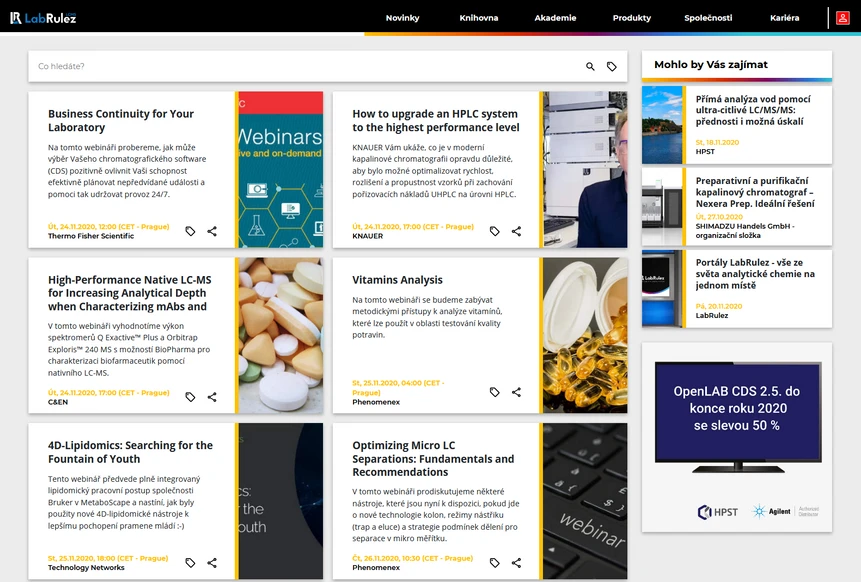Viewport: 861px width, 582px height.
Task: Open the Vitamins Analysis article title
Action: pyautogui.click(x=397, y=280)
